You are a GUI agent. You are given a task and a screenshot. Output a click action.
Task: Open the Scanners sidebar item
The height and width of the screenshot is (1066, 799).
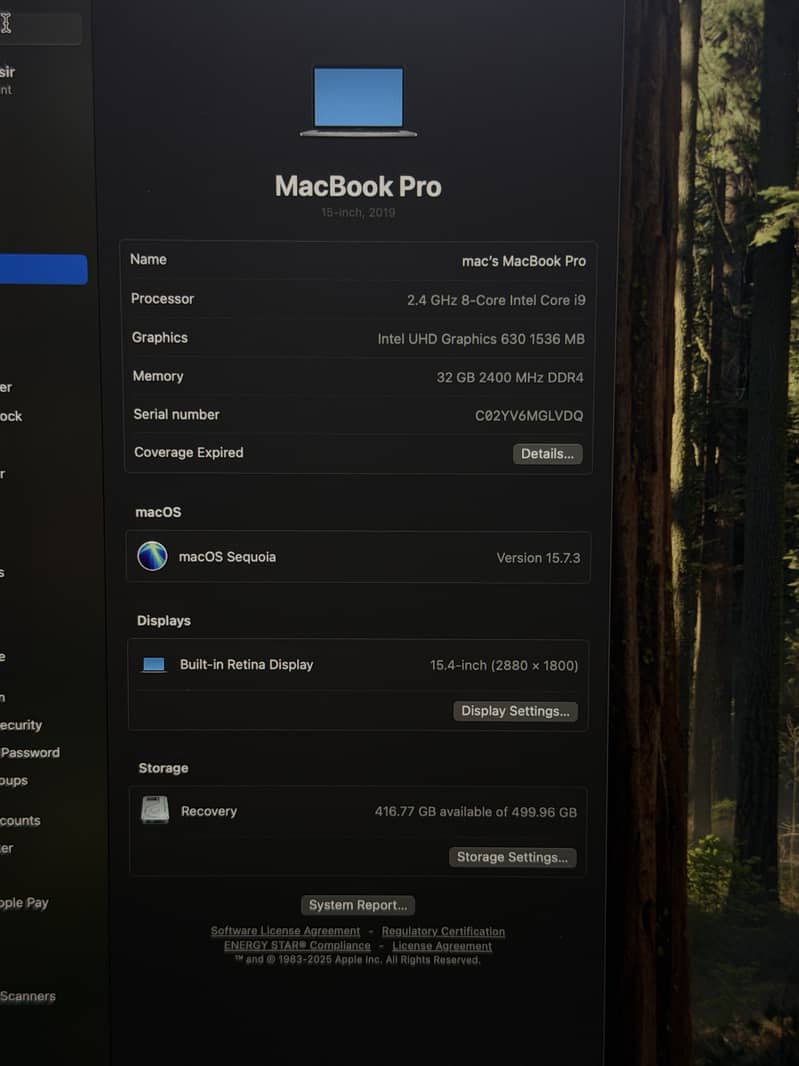click(28, 996)
